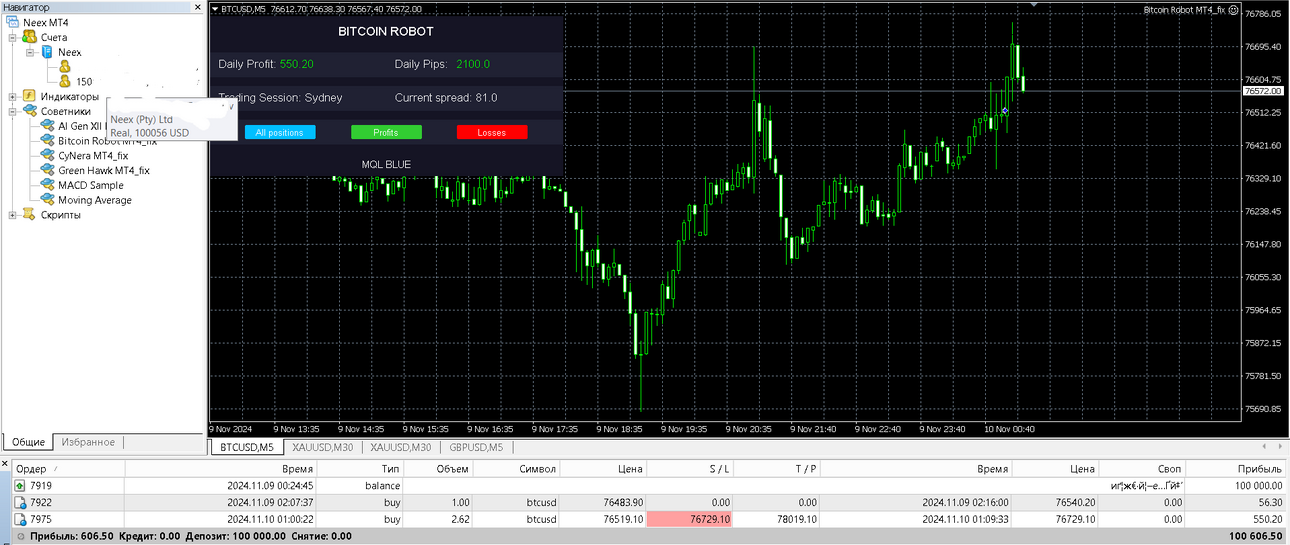Click the Daily Pips value 2100.0
The width and height of the screenshot is (1290, 545).
[473, 64]
